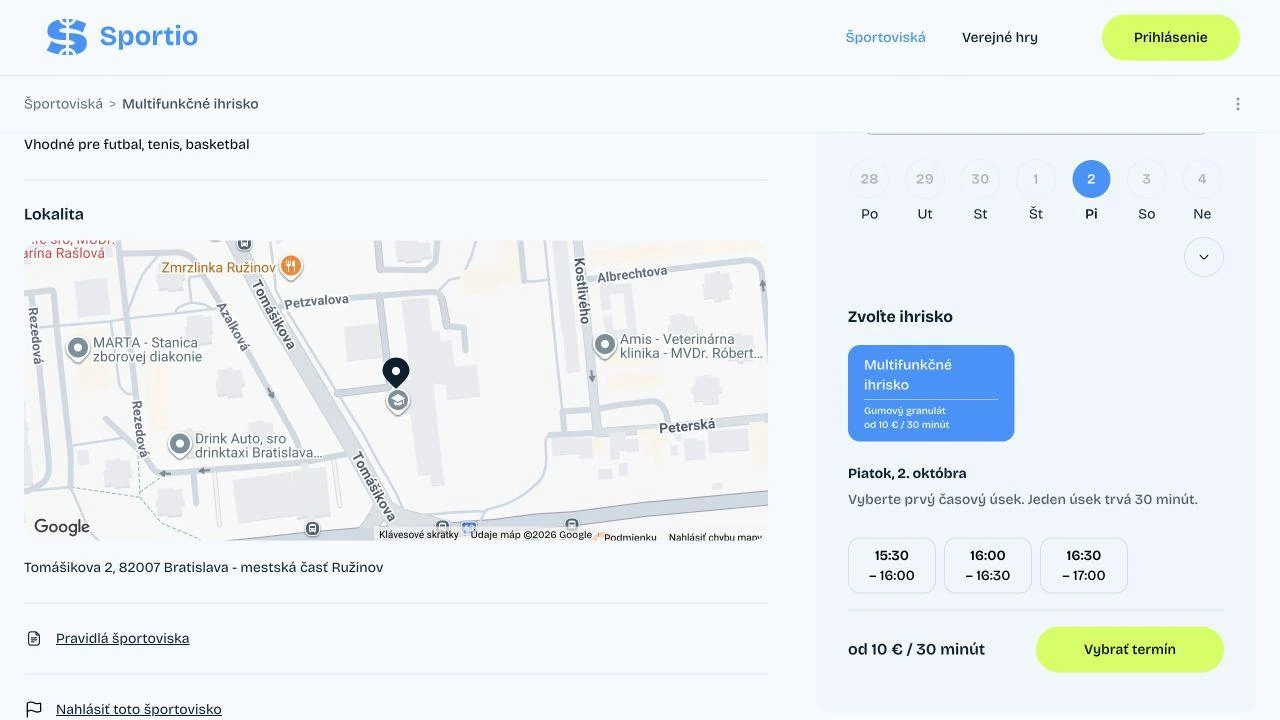
Task: Click the Zmrzlinka Ružinov restaurant marker
Action: [290, 266]
